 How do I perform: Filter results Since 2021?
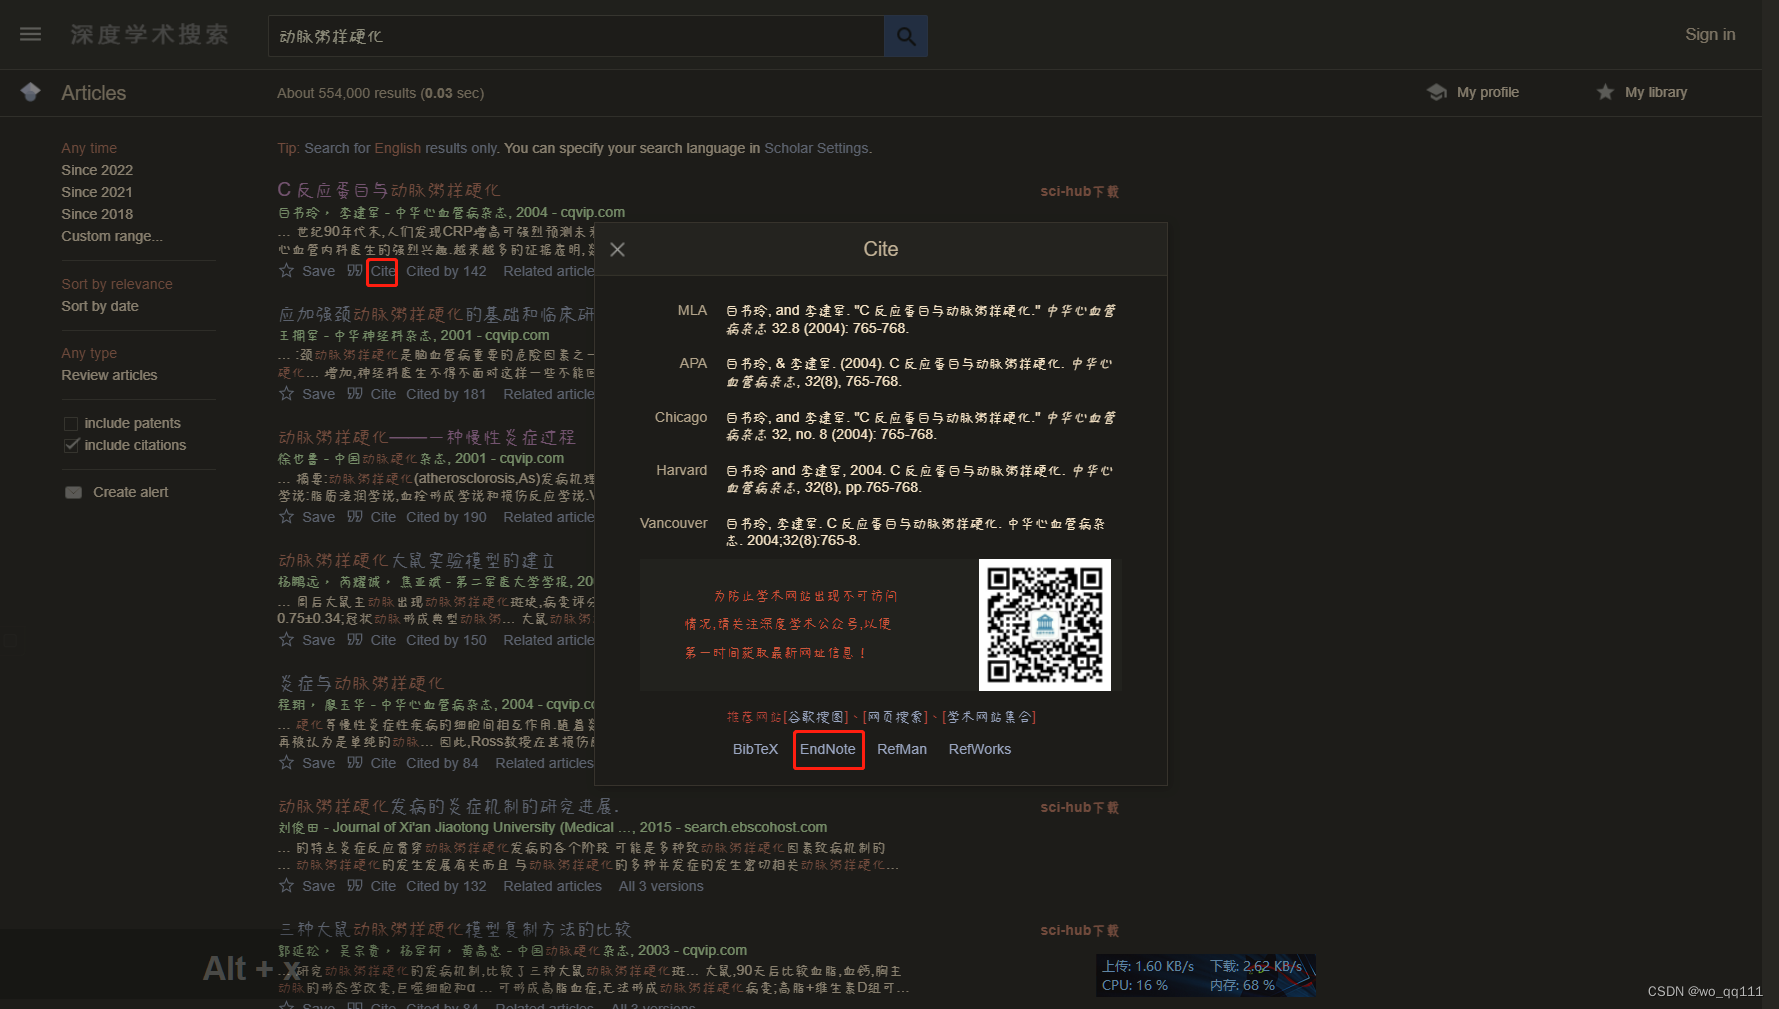97,192
